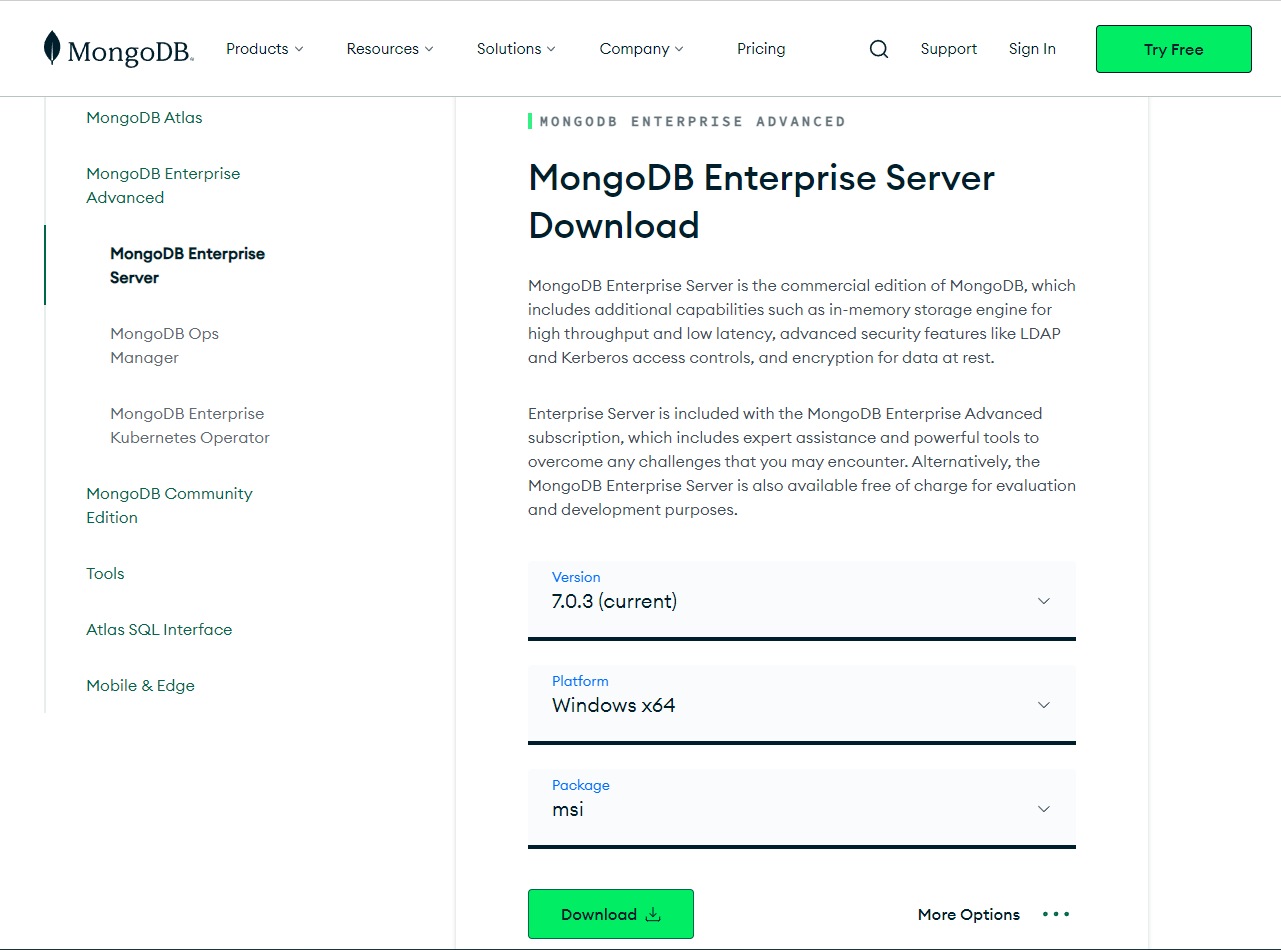Click the Platform dropdown chevron icon

coord(1043,705)
